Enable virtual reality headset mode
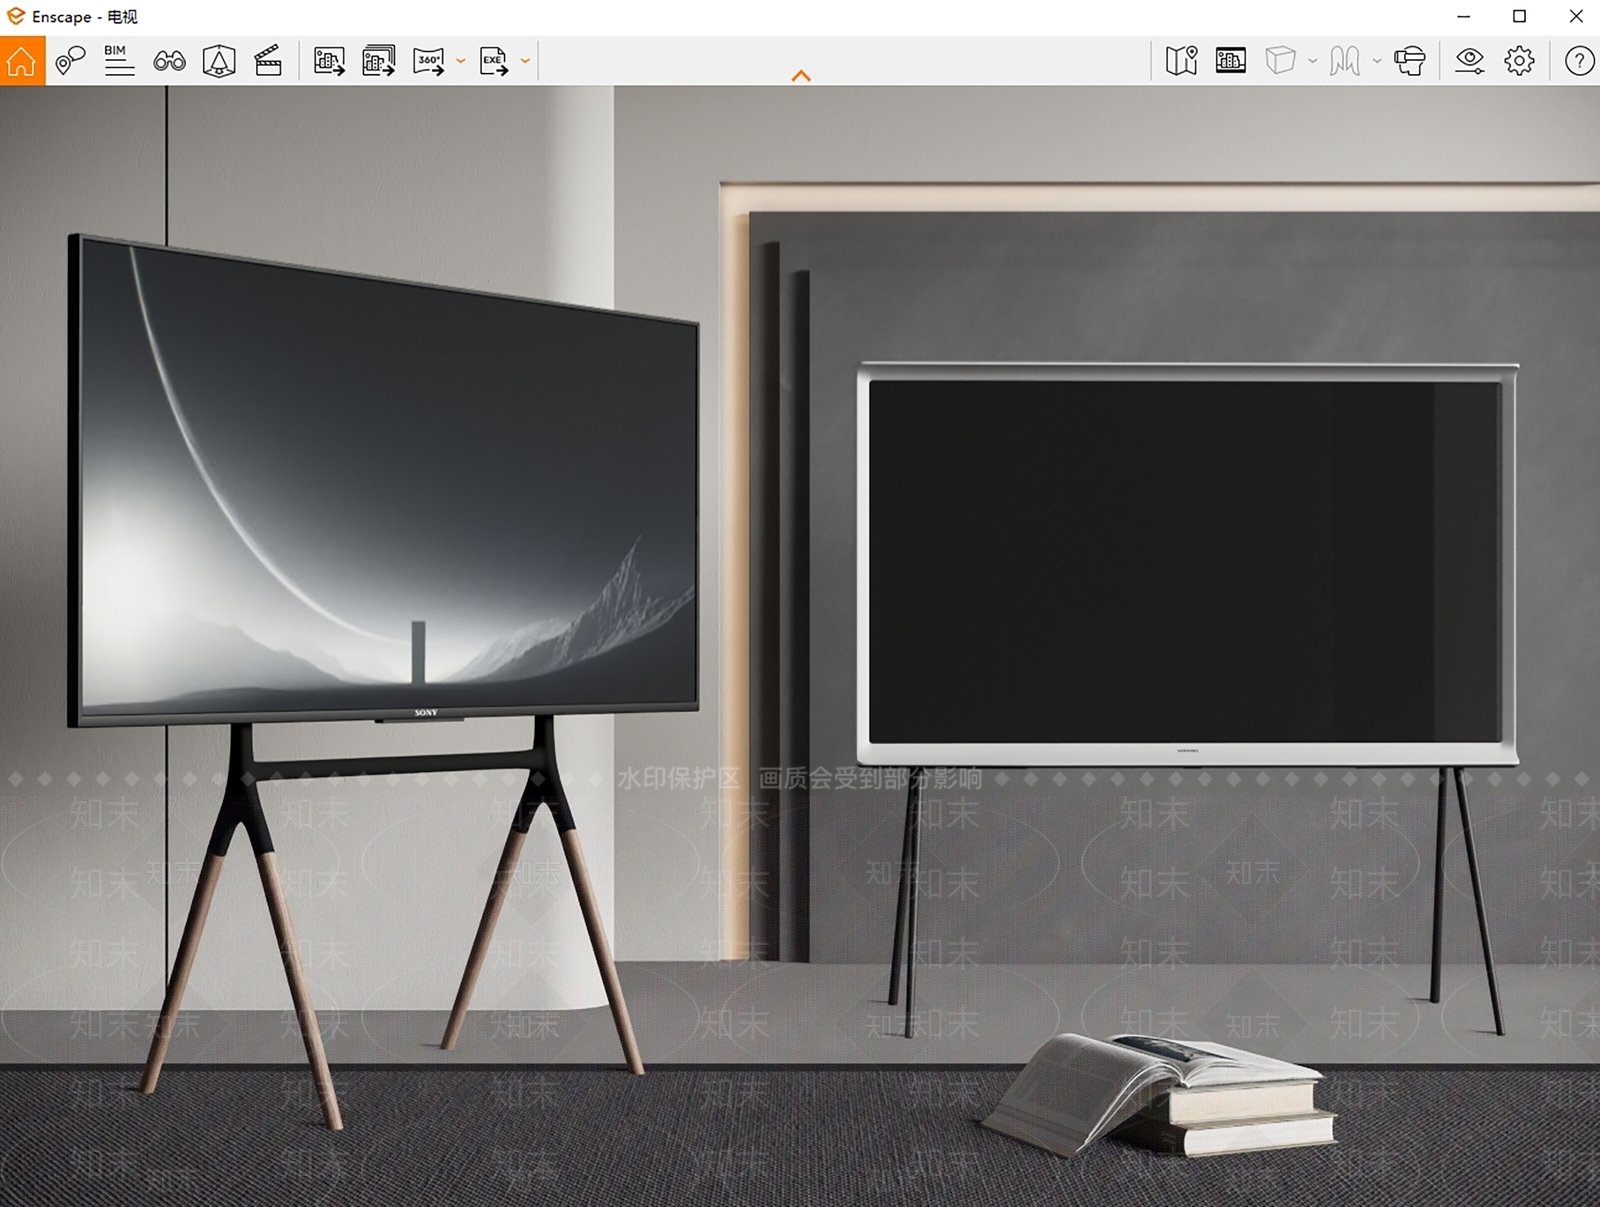 [x=1410, y=61]
